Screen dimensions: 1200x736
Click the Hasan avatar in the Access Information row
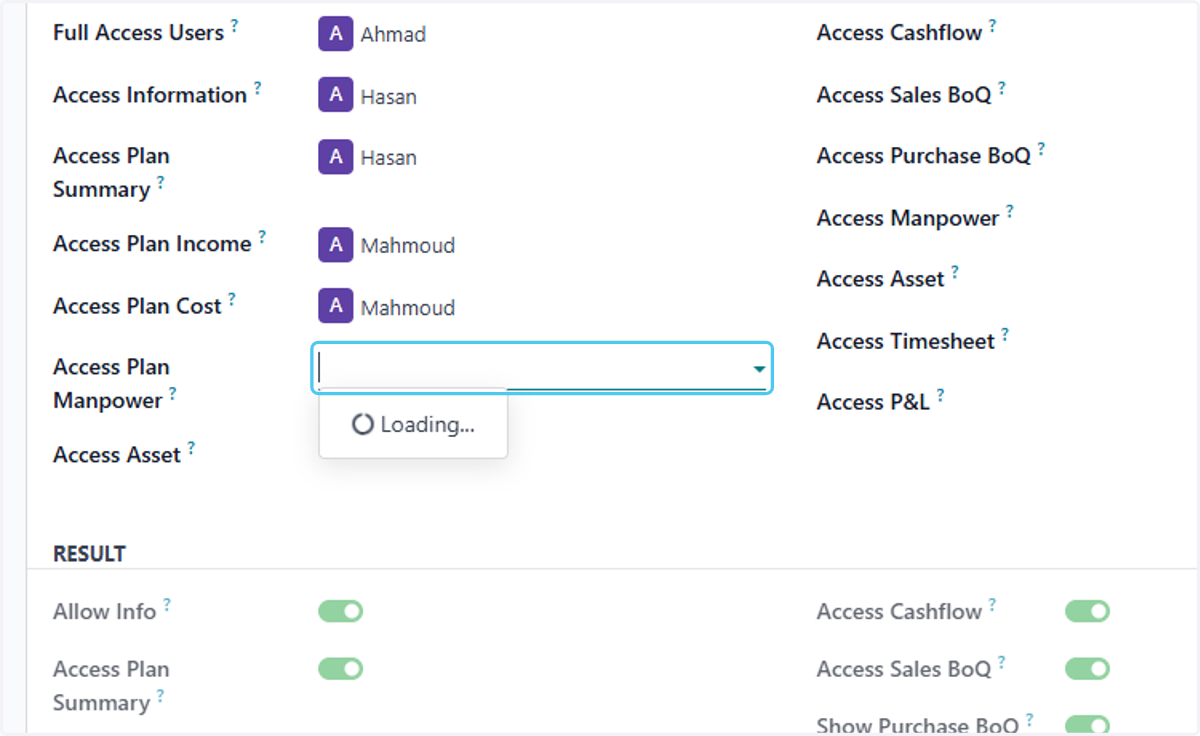336,95
